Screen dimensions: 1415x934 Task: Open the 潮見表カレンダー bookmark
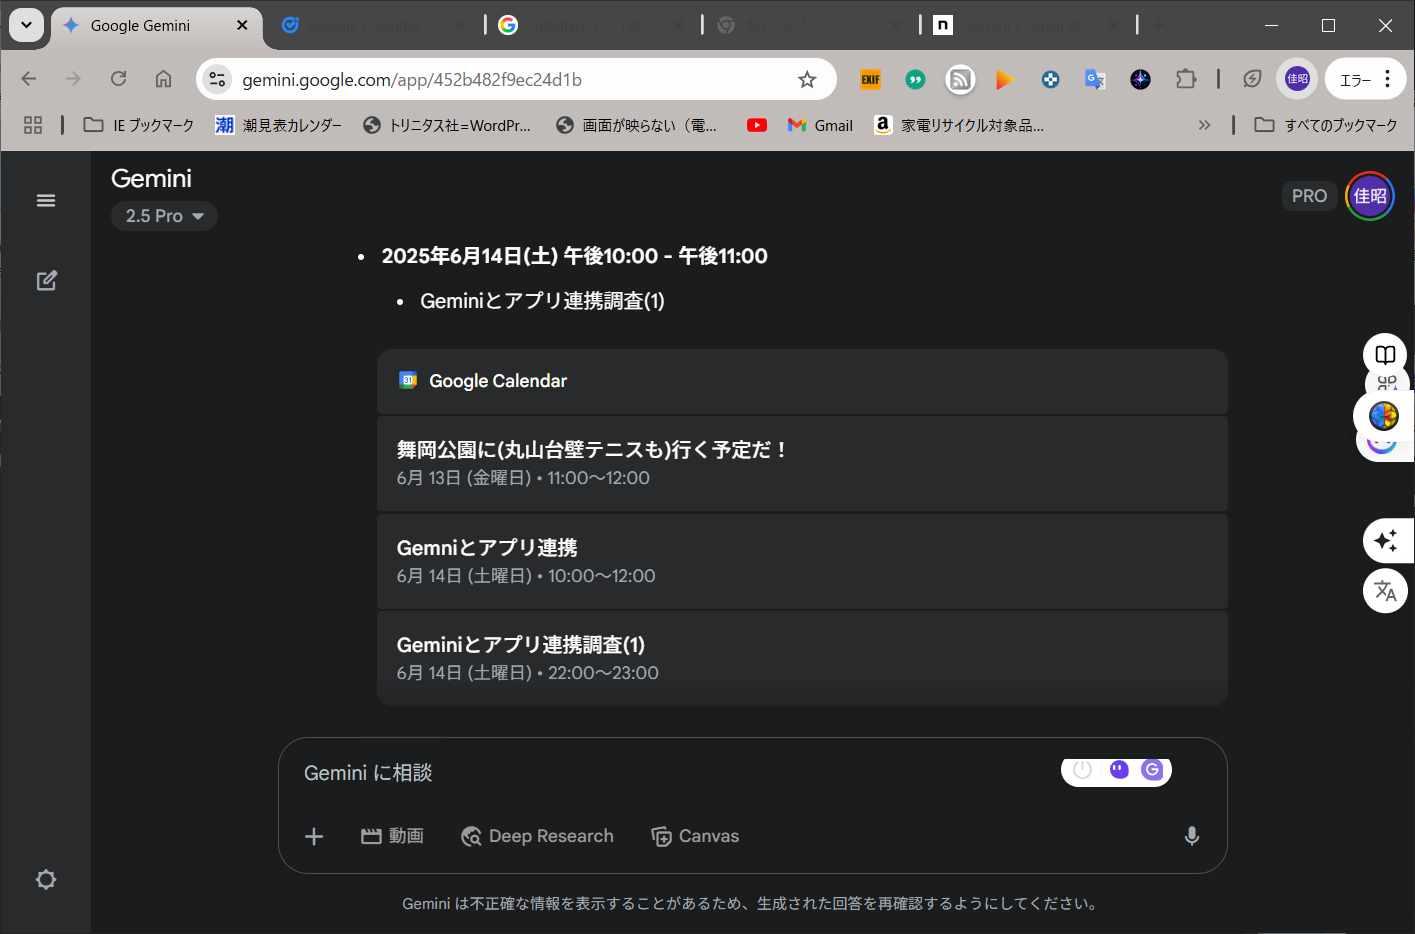pos(279,125)
